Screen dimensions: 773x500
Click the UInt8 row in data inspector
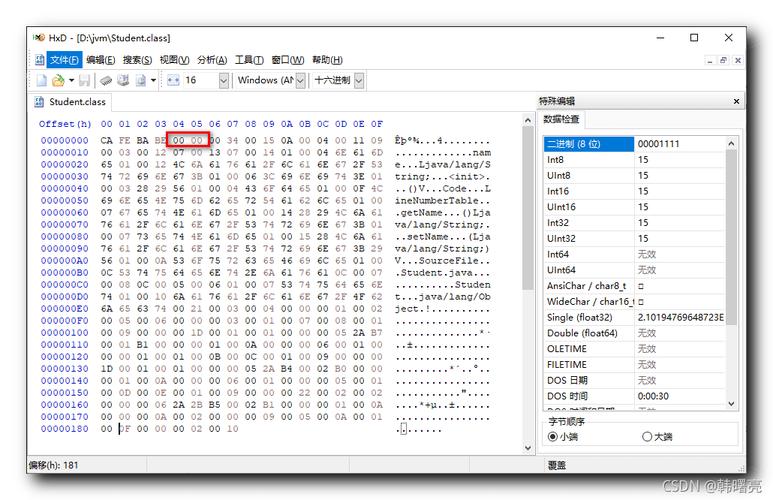click(x=634, y=176)
